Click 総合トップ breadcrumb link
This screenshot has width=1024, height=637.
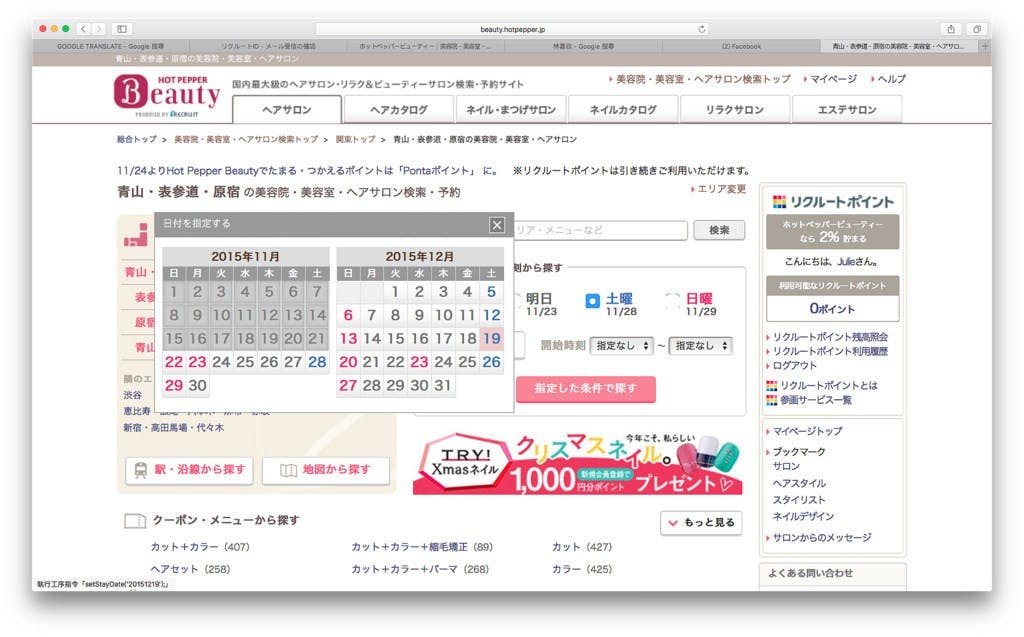tap(136, 139)
